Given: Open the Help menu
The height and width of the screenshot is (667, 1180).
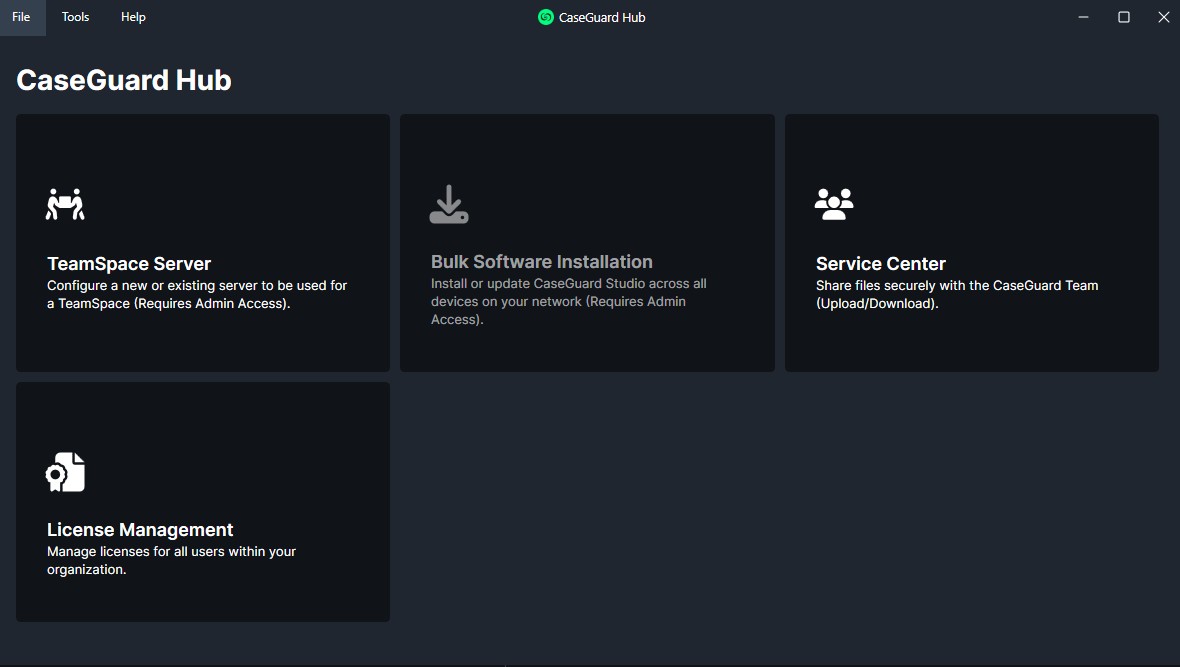Looking at the screenshot, I should click(x=133, y=17).
